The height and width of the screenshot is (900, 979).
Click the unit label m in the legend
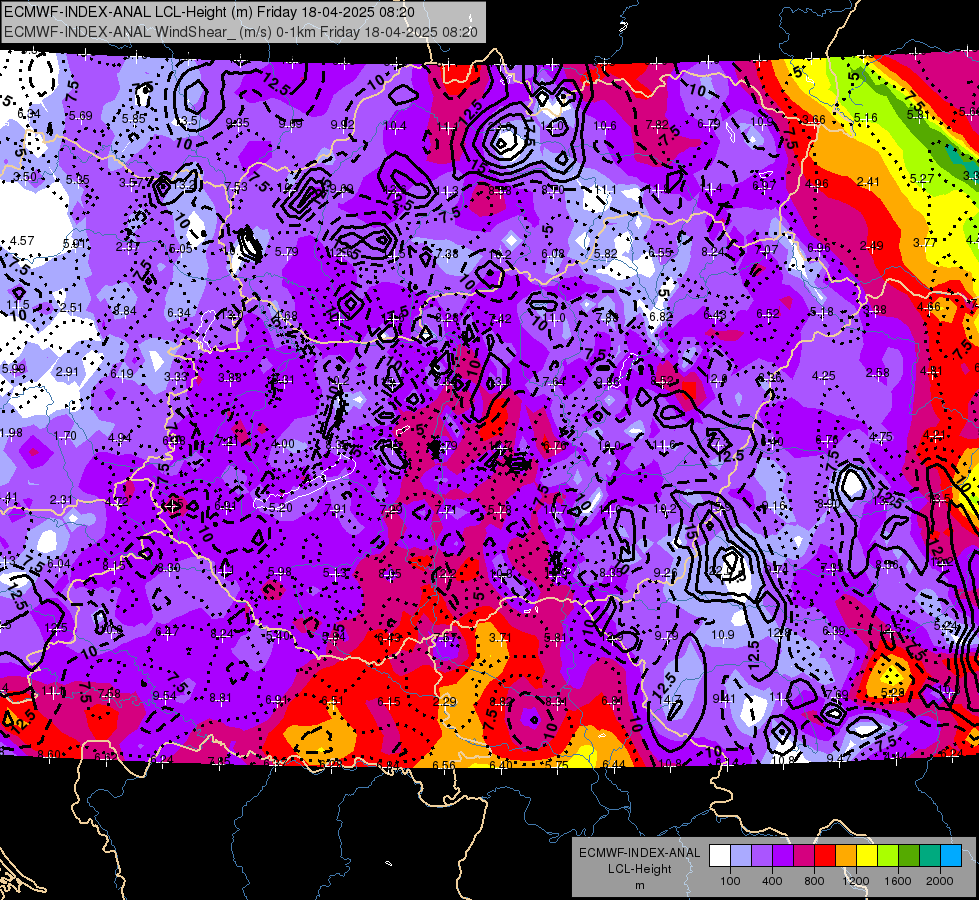click(x=640, y=886)
